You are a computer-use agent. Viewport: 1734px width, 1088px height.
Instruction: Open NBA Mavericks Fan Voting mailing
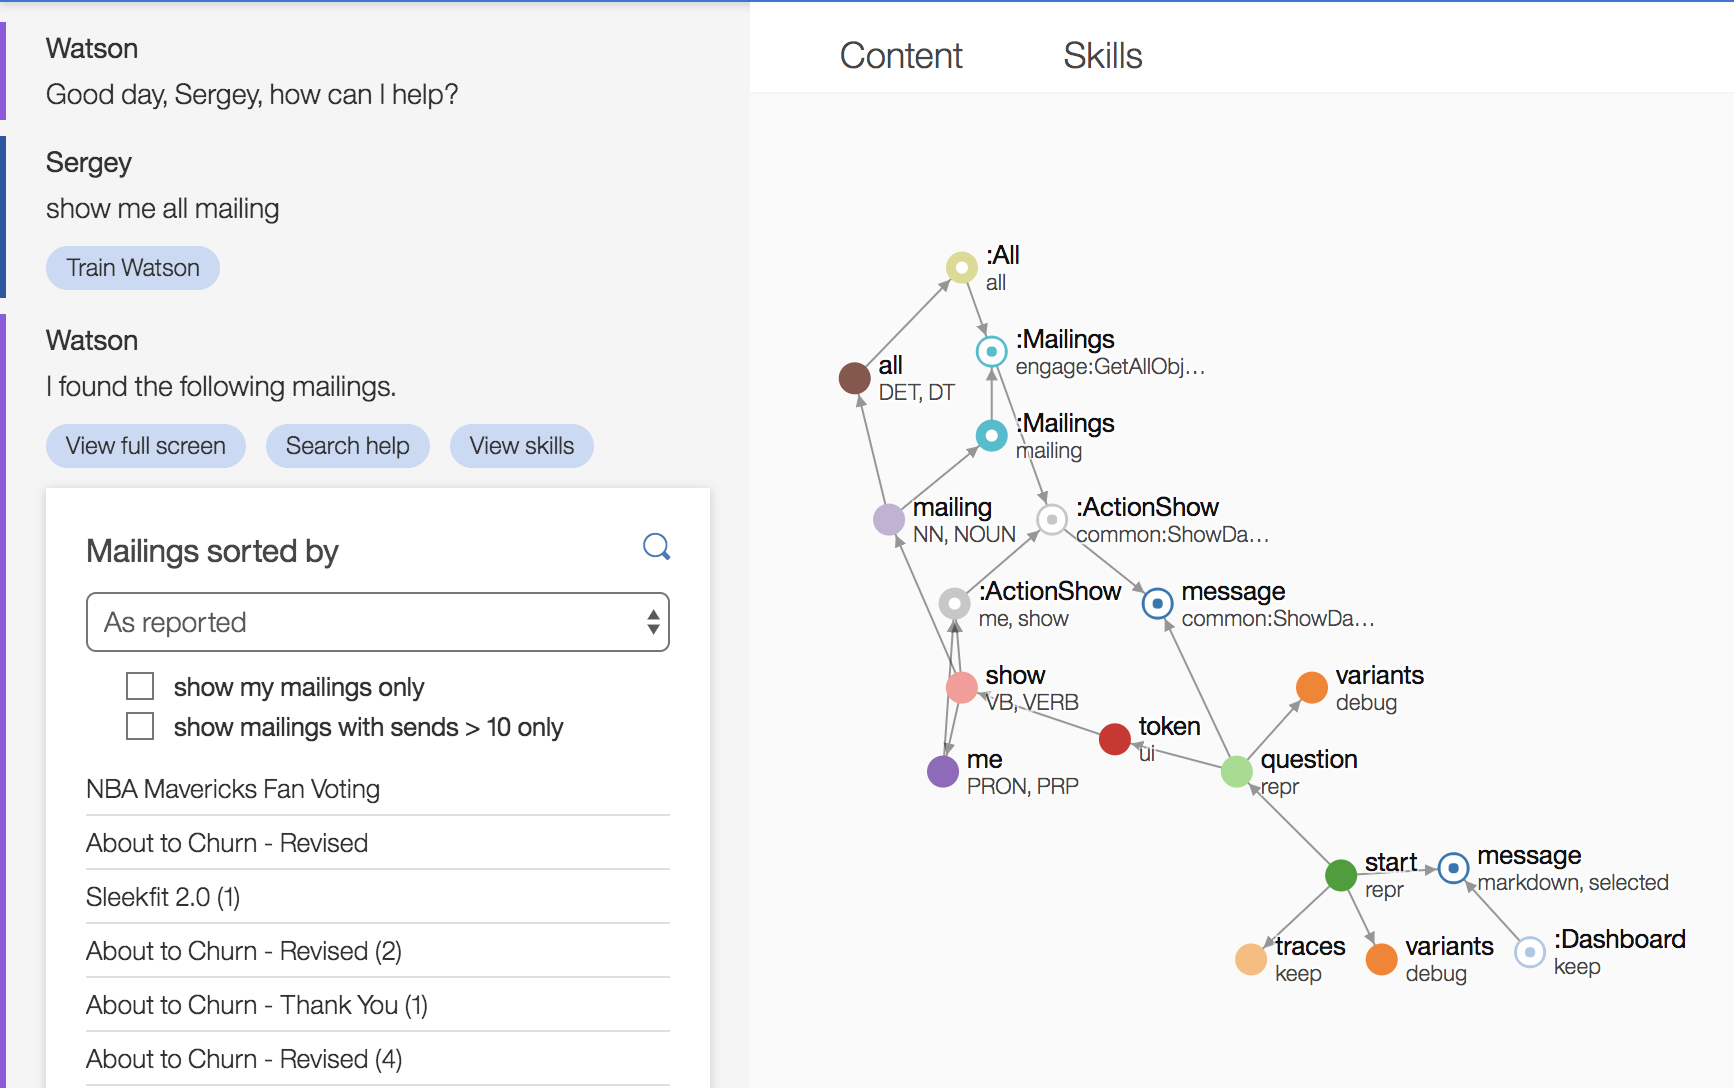pos(233,789)
